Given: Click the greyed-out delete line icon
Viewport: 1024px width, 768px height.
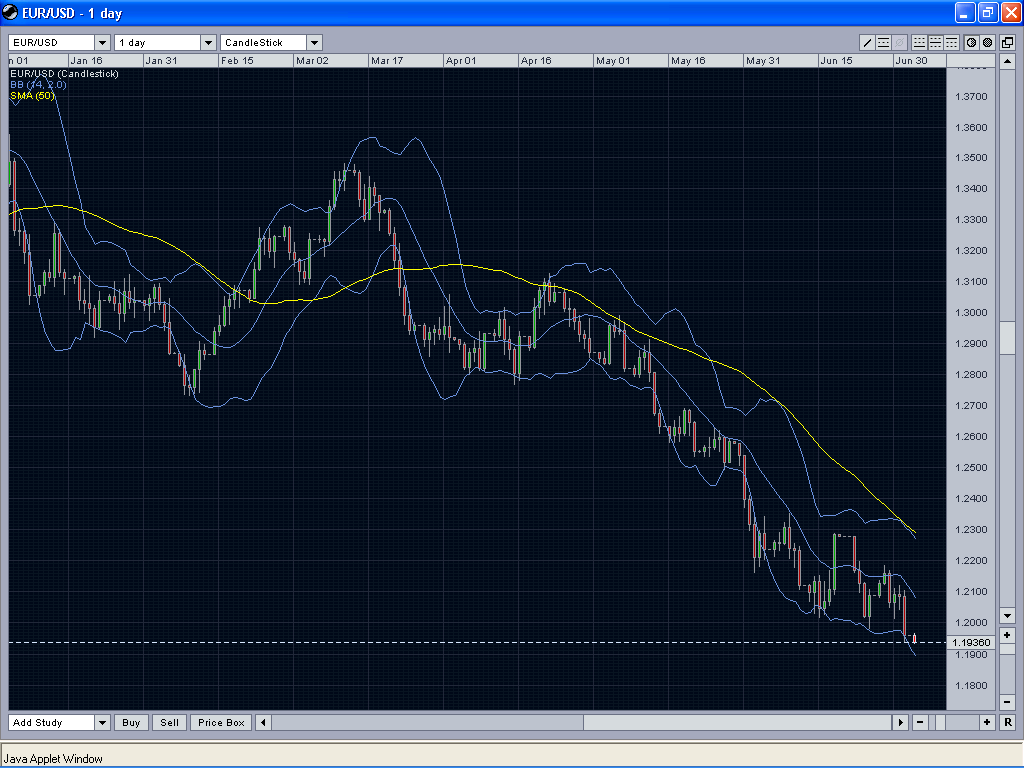Looking at the screenshot, I should pos(900,43).
